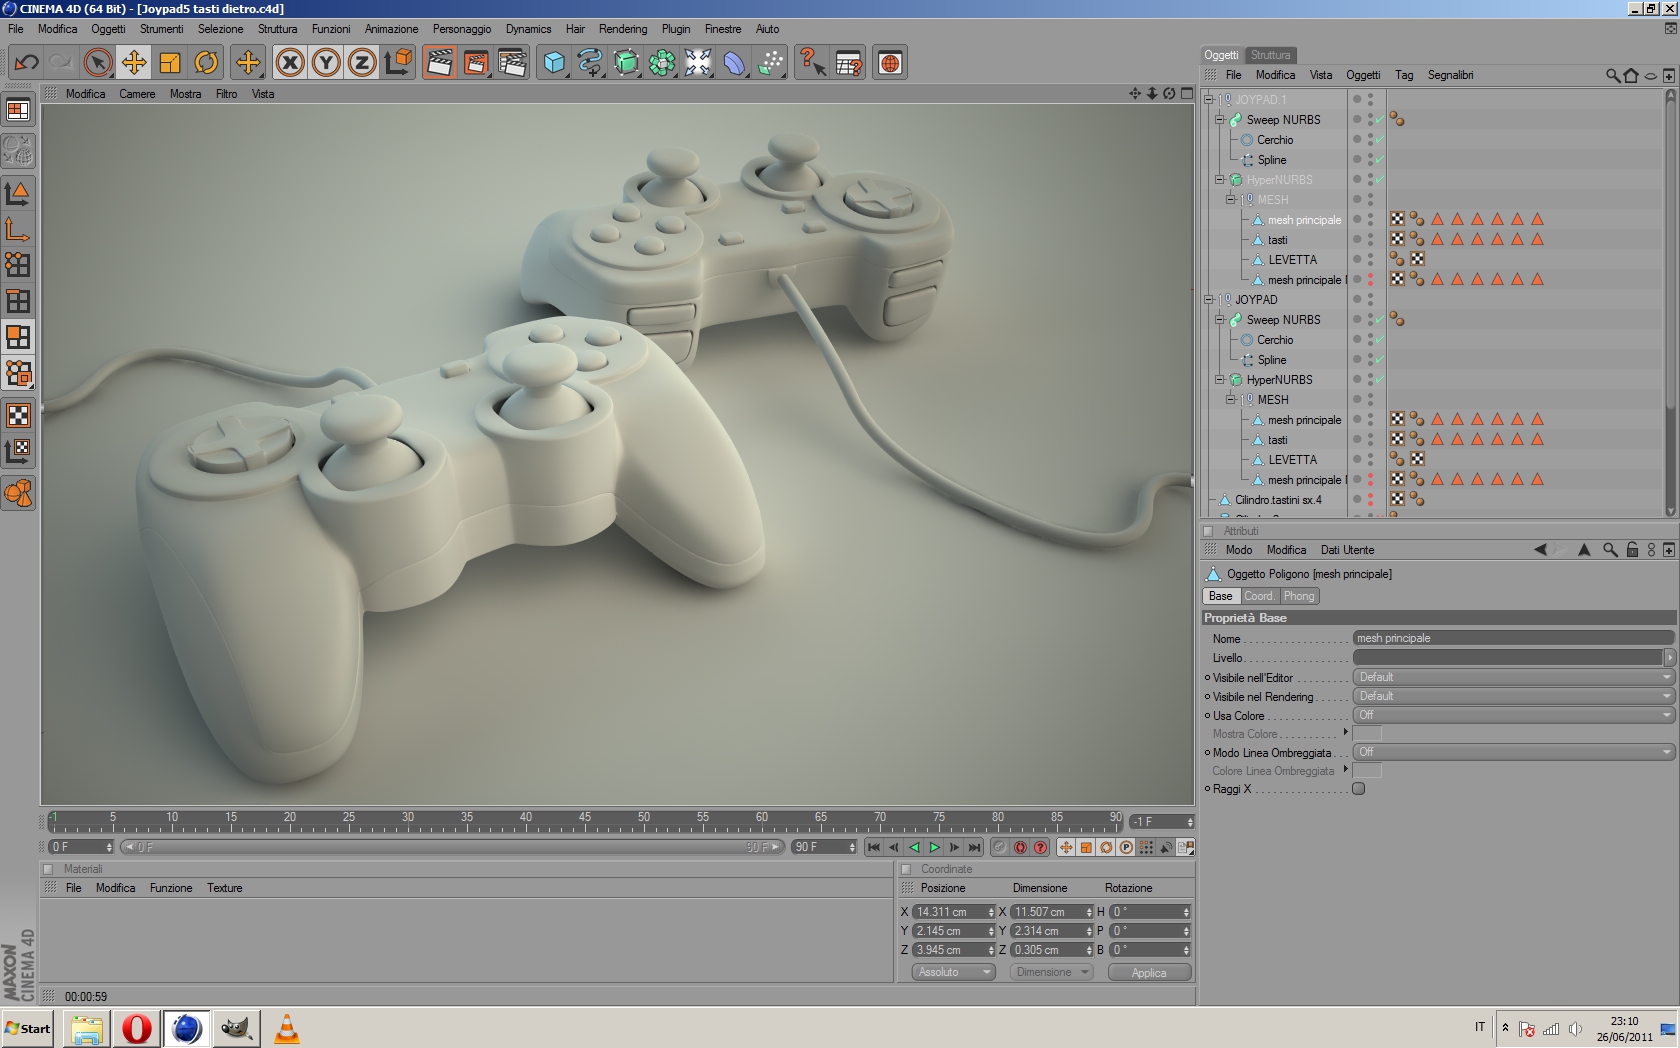Click the green array modeling objects icon
The height and width of the screenshot is (1048, 1680).
(x=662, y=63)
